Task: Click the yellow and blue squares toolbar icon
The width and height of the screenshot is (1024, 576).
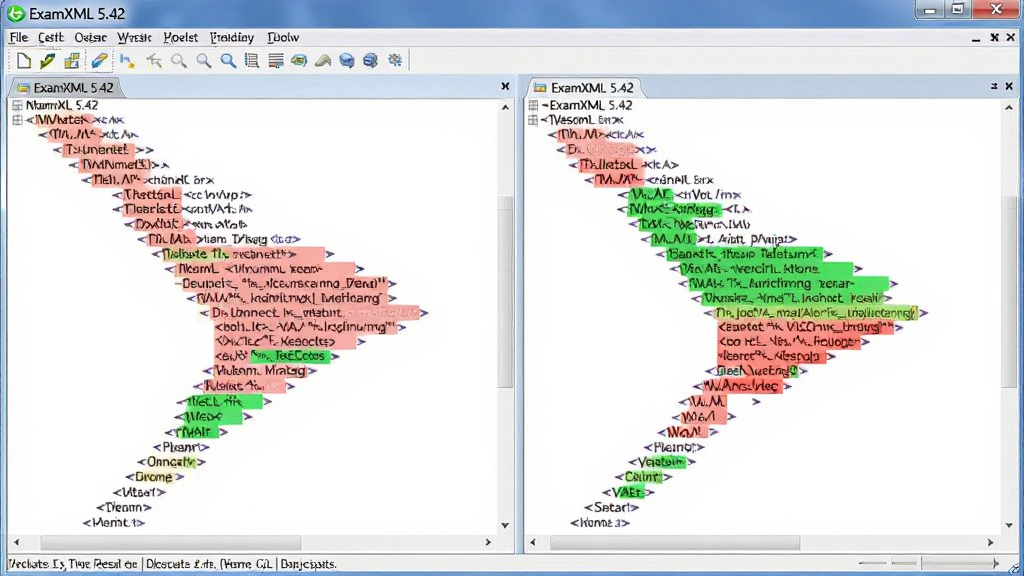Action: tap(72, 61)
